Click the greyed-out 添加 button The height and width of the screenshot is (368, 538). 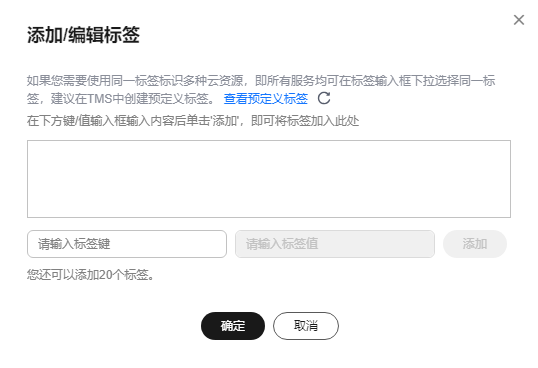475,244
